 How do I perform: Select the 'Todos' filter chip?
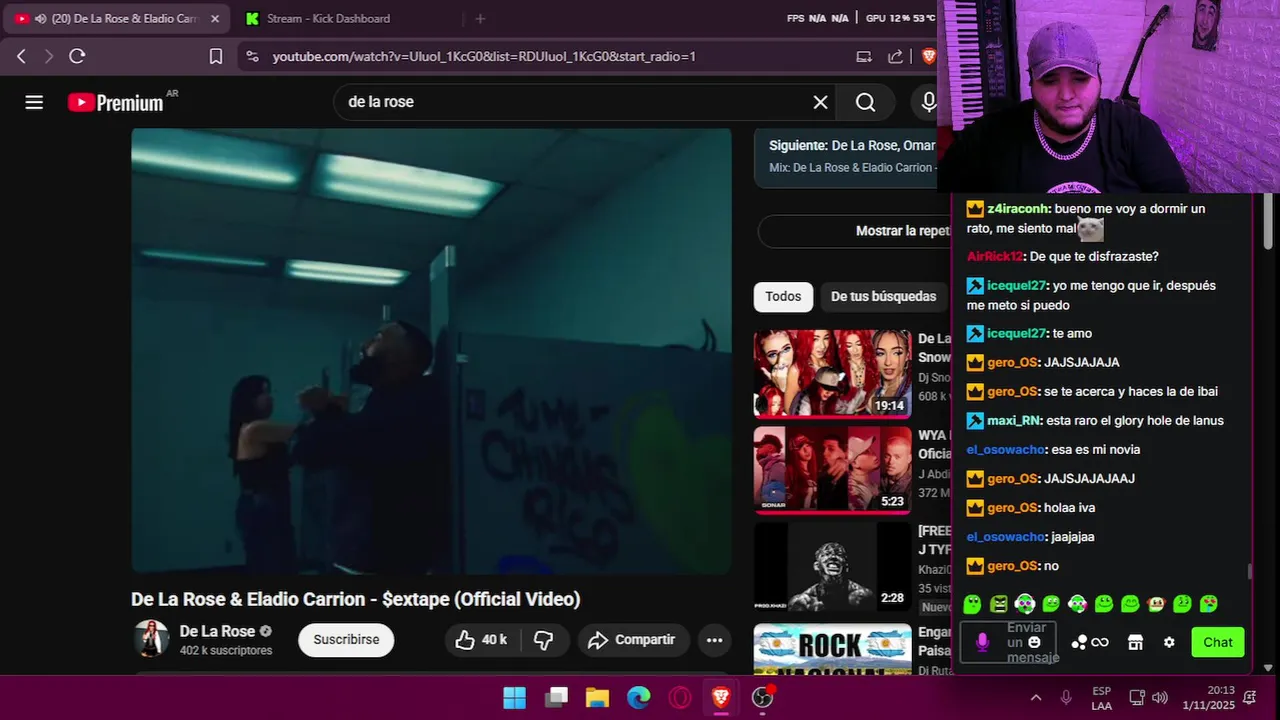coord(783,296)
